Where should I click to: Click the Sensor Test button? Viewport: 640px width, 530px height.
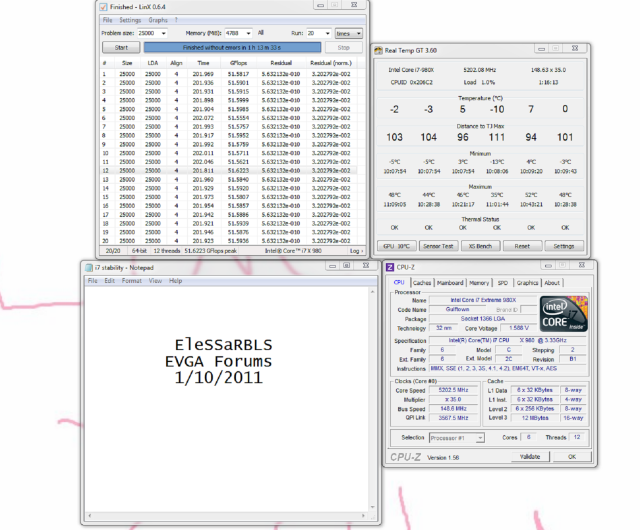pyautogui.click(x=437, y=245)
